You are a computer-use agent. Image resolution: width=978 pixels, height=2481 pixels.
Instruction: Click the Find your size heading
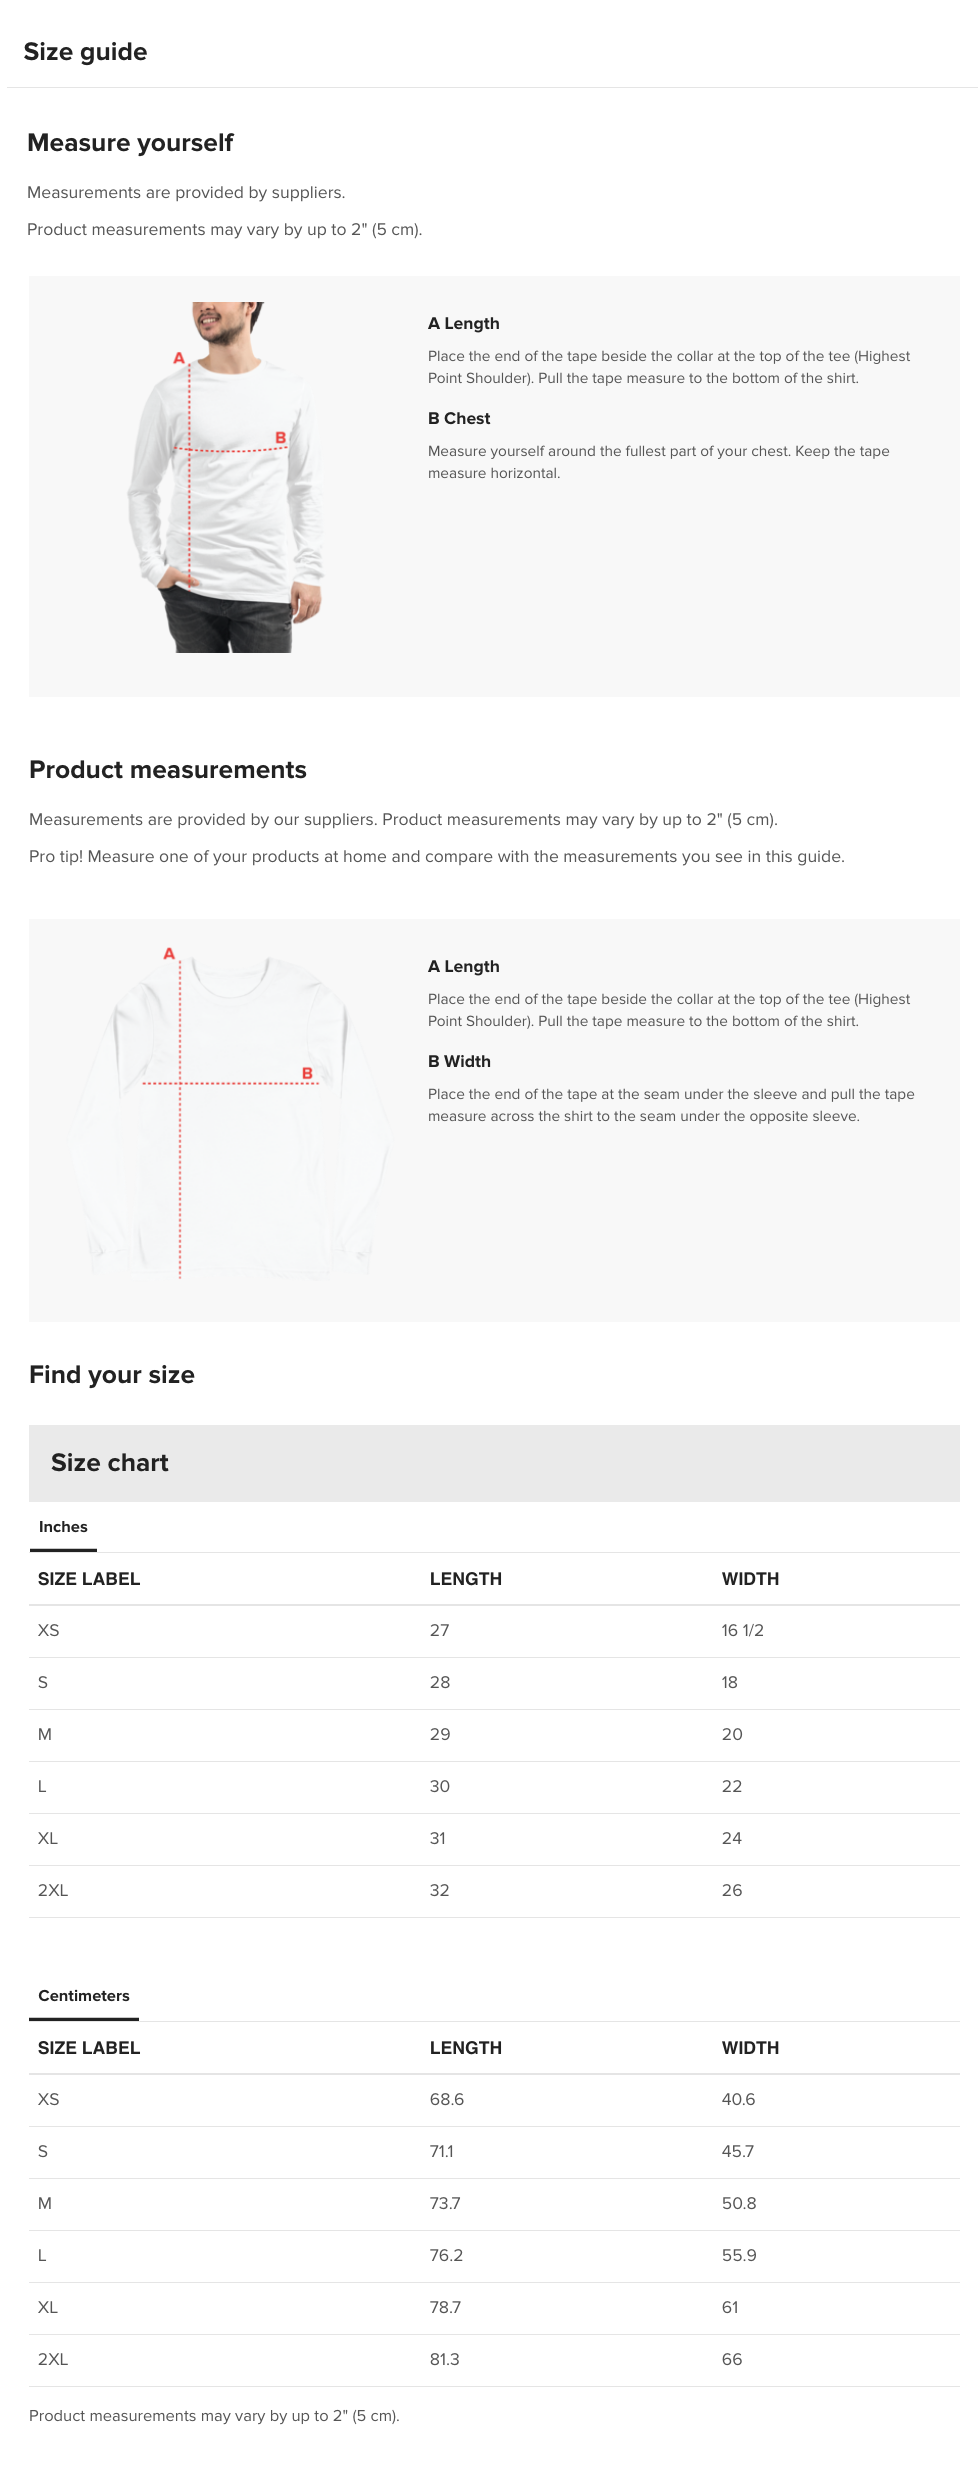pos(112,1375)
